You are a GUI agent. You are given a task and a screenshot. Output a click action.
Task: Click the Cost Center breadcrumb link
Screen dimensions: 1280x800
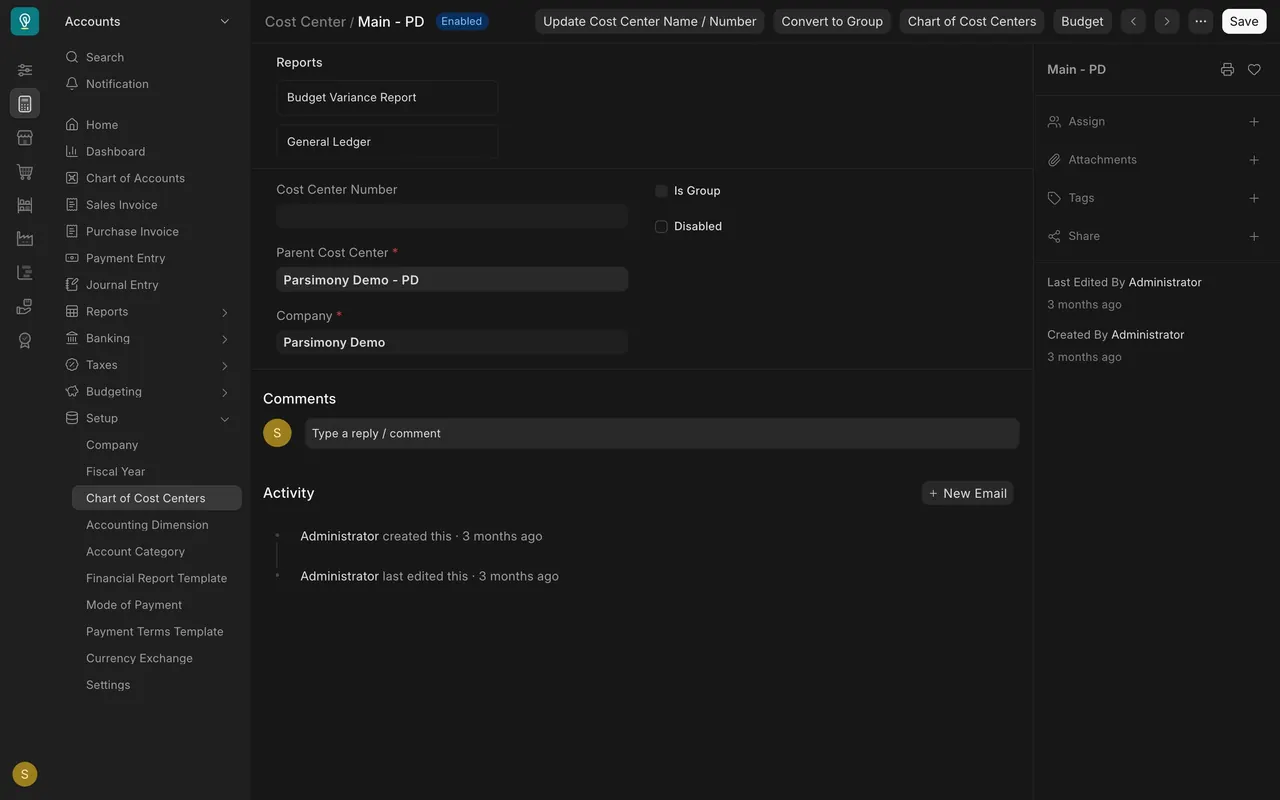coord(305,21)
